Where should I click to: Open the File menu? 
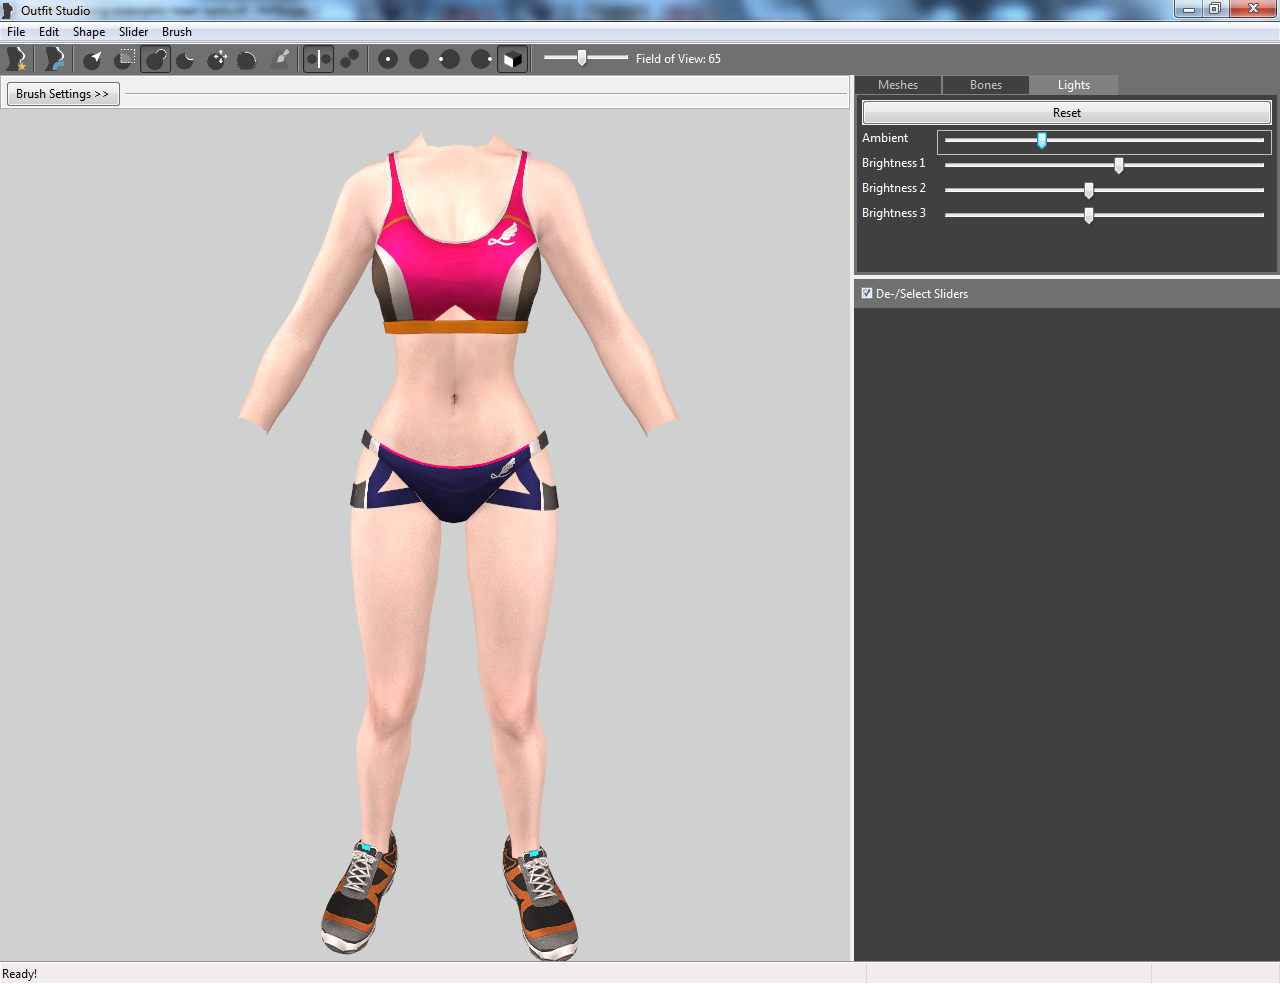pyautogui.click(x=16, y=32)
